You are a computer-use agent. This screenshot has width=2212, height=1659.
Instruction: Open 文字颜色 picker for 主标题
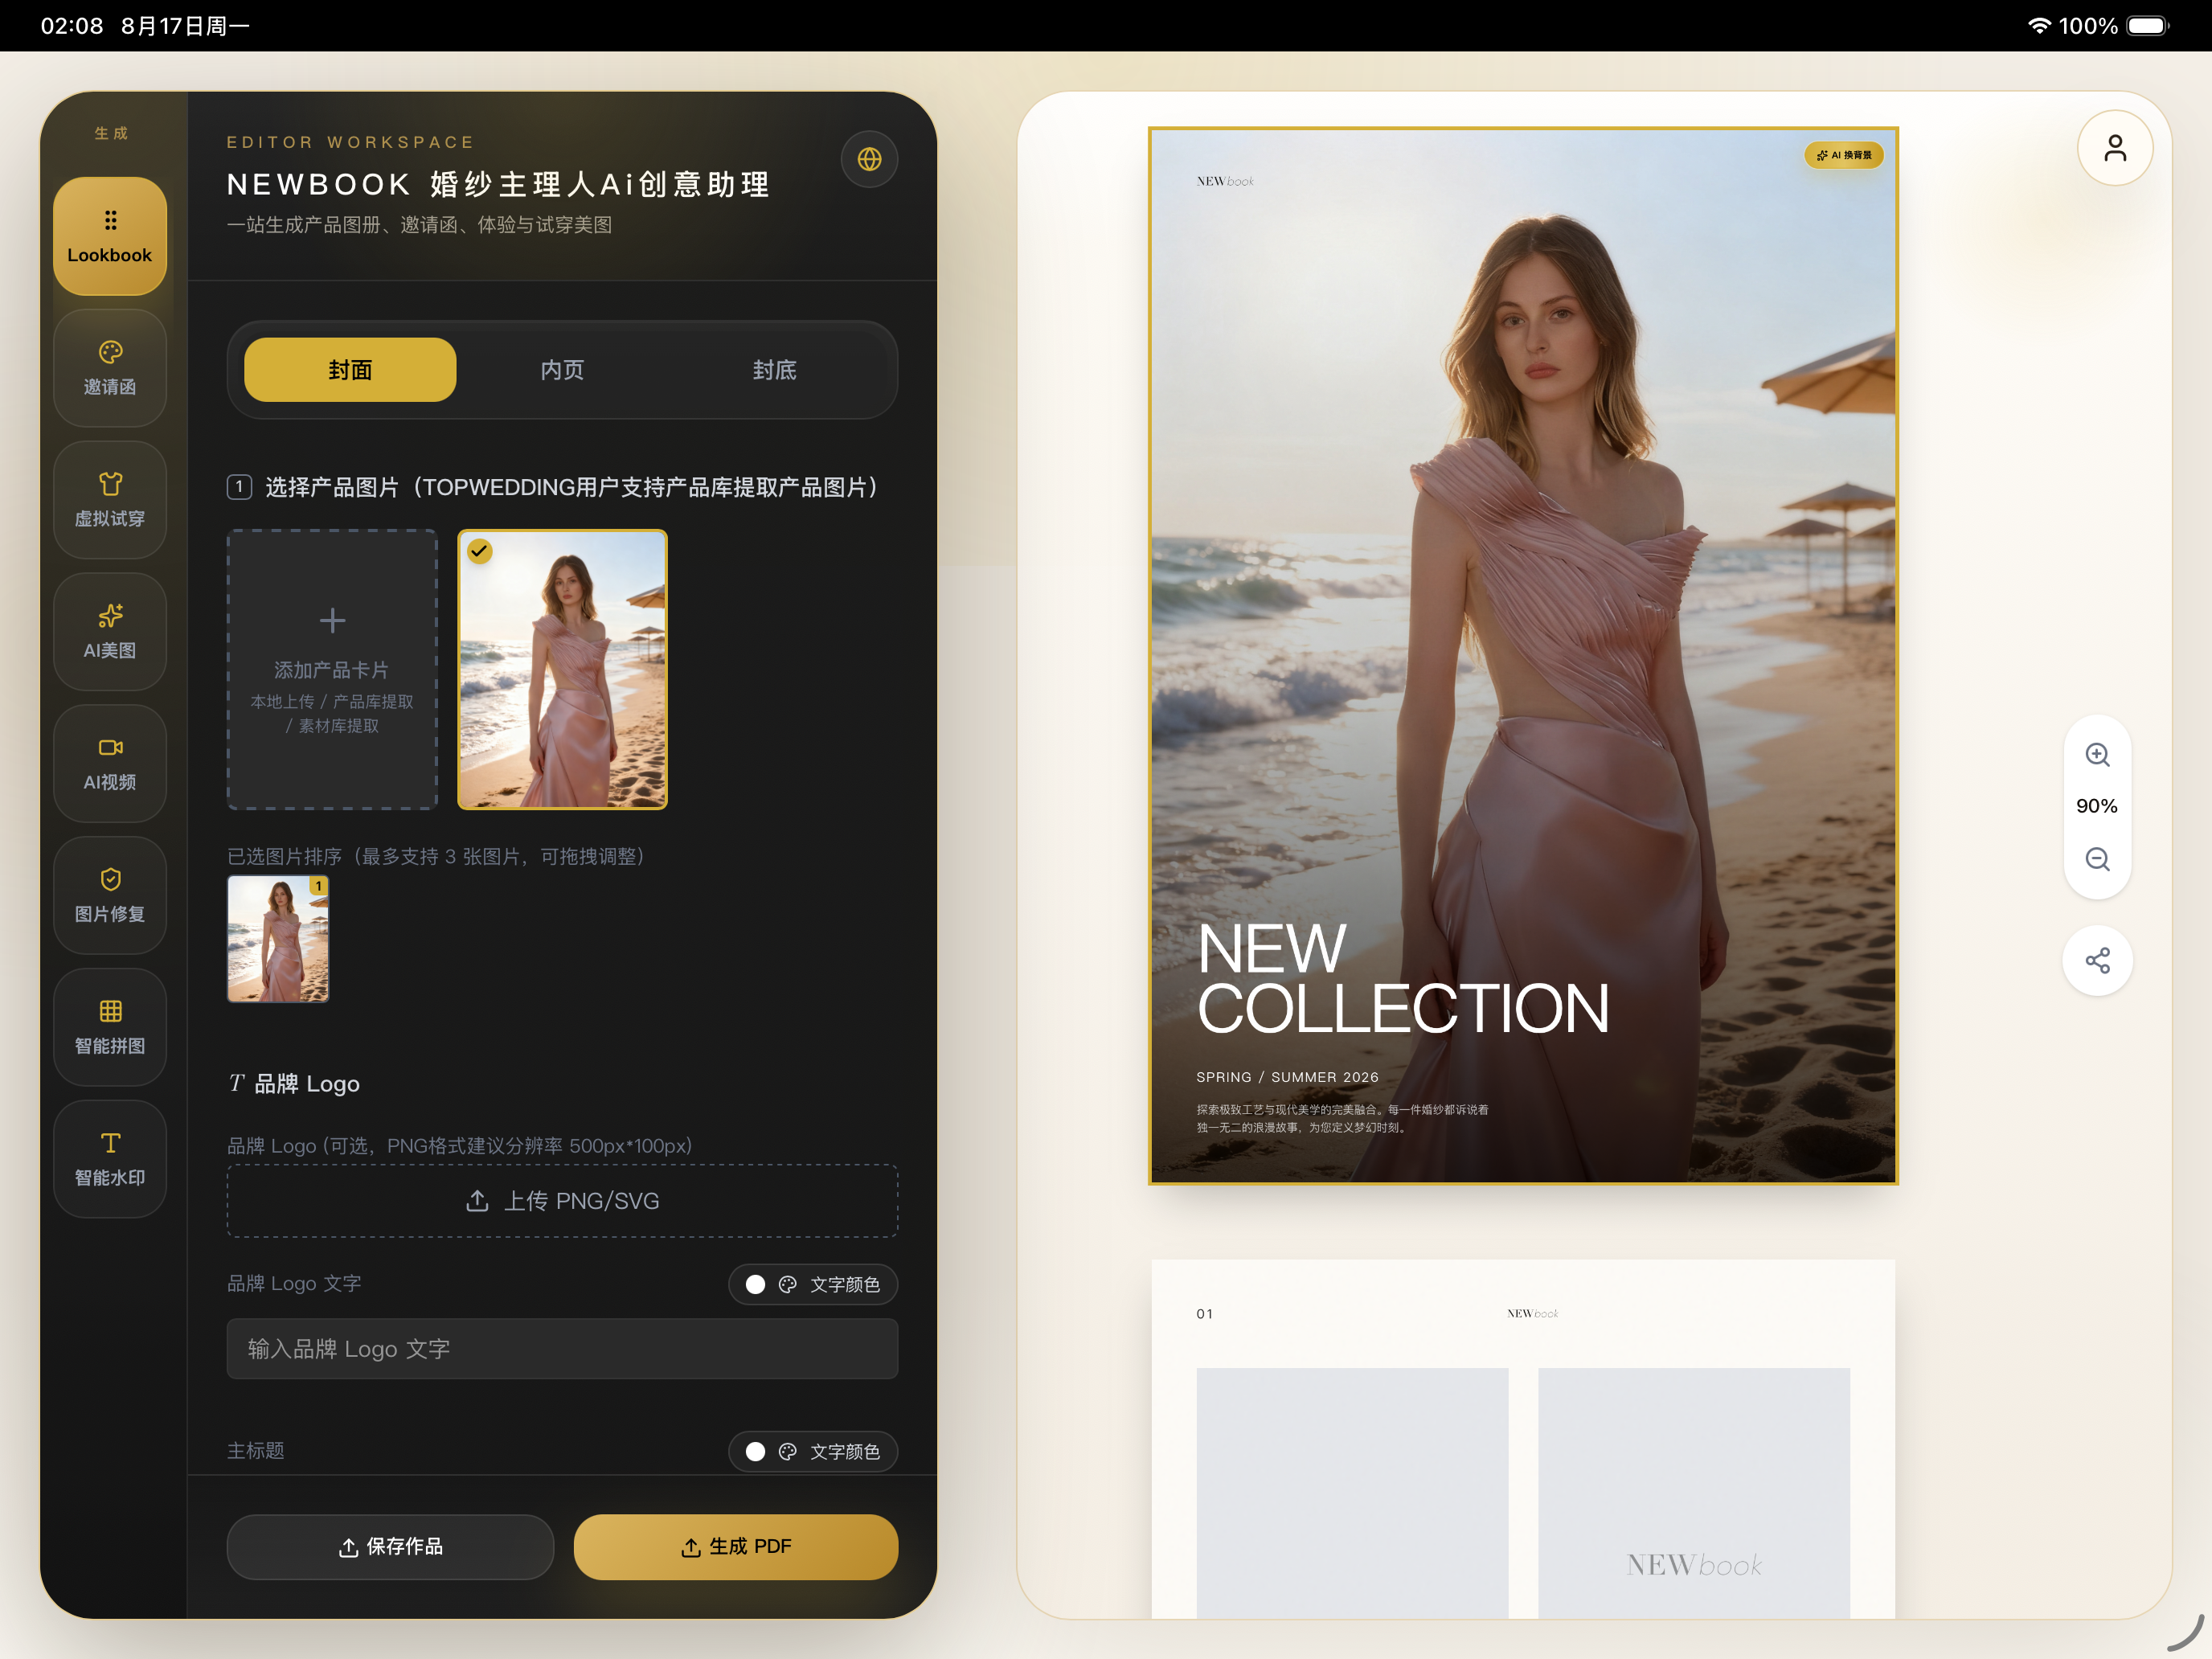pyautogui.click(x=813, y=1451)
